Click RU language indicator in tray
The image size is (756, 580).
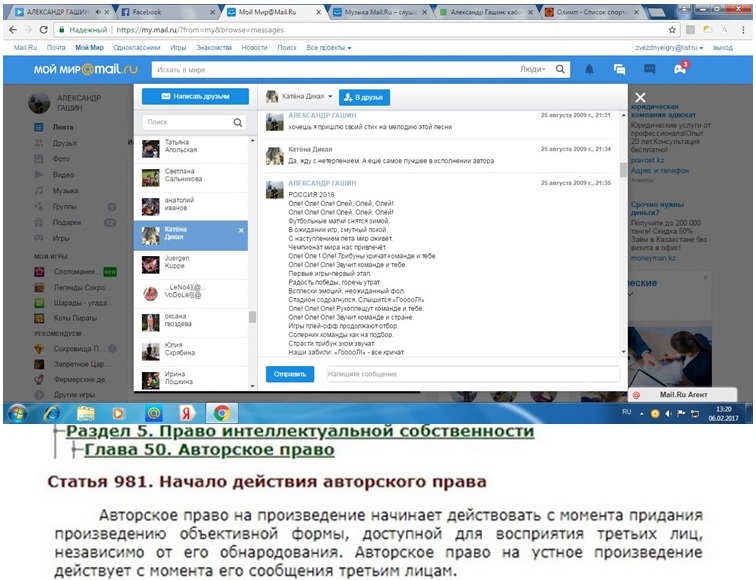(626, 412)
